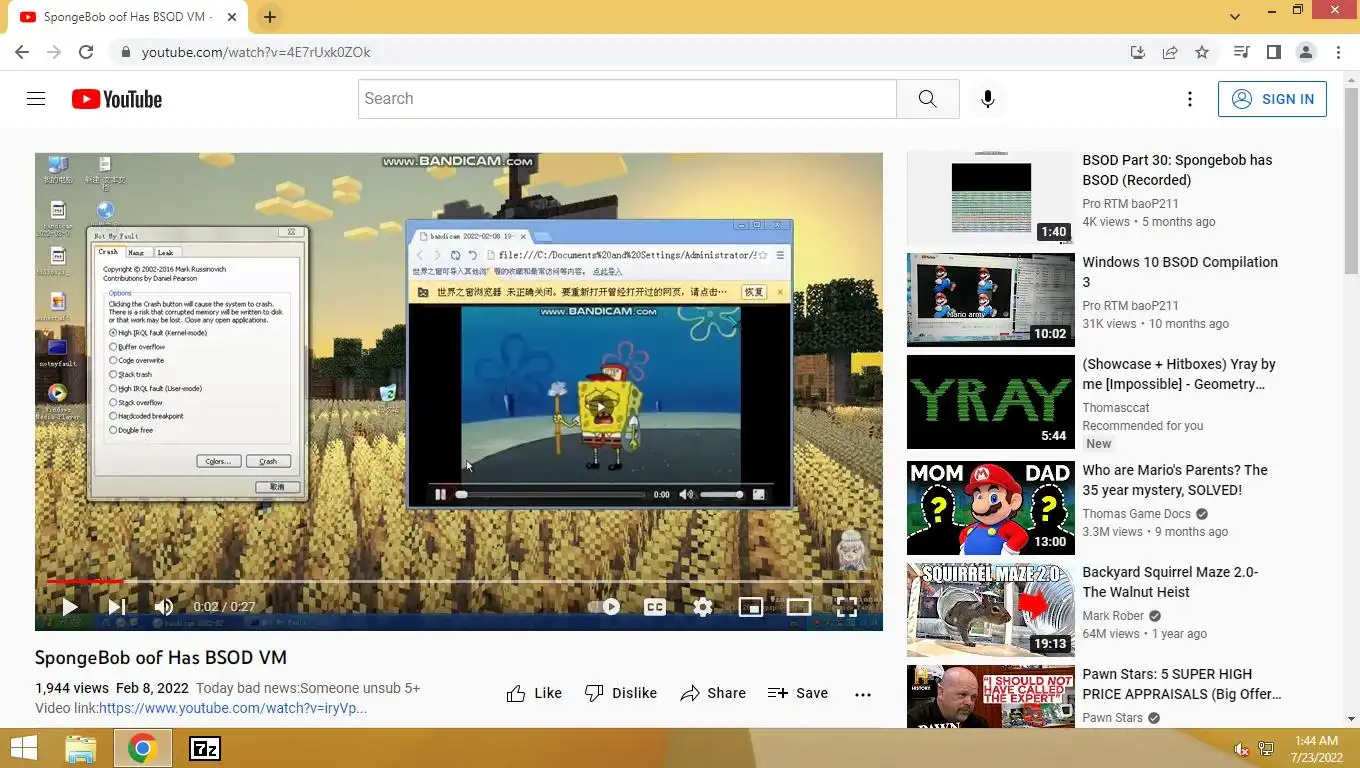
Task: Save the video to a playlist
Action: (798, 693)
